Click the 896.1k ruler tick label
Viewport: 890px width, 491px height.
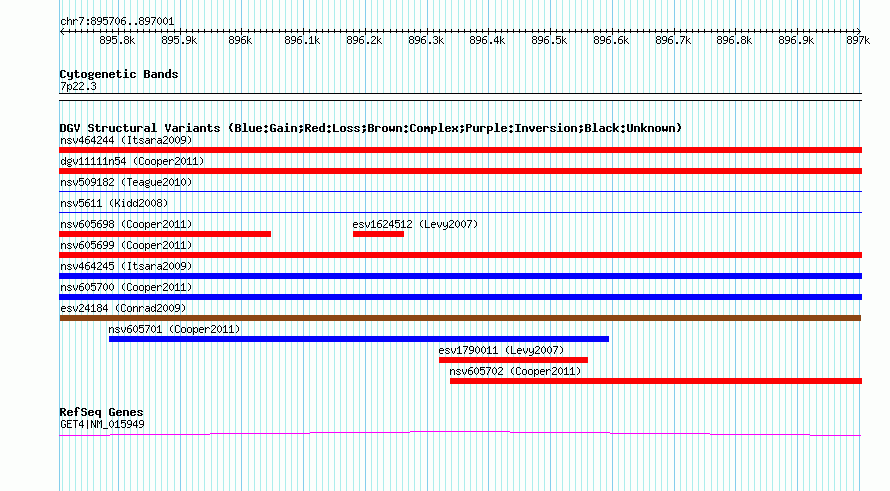302,40
